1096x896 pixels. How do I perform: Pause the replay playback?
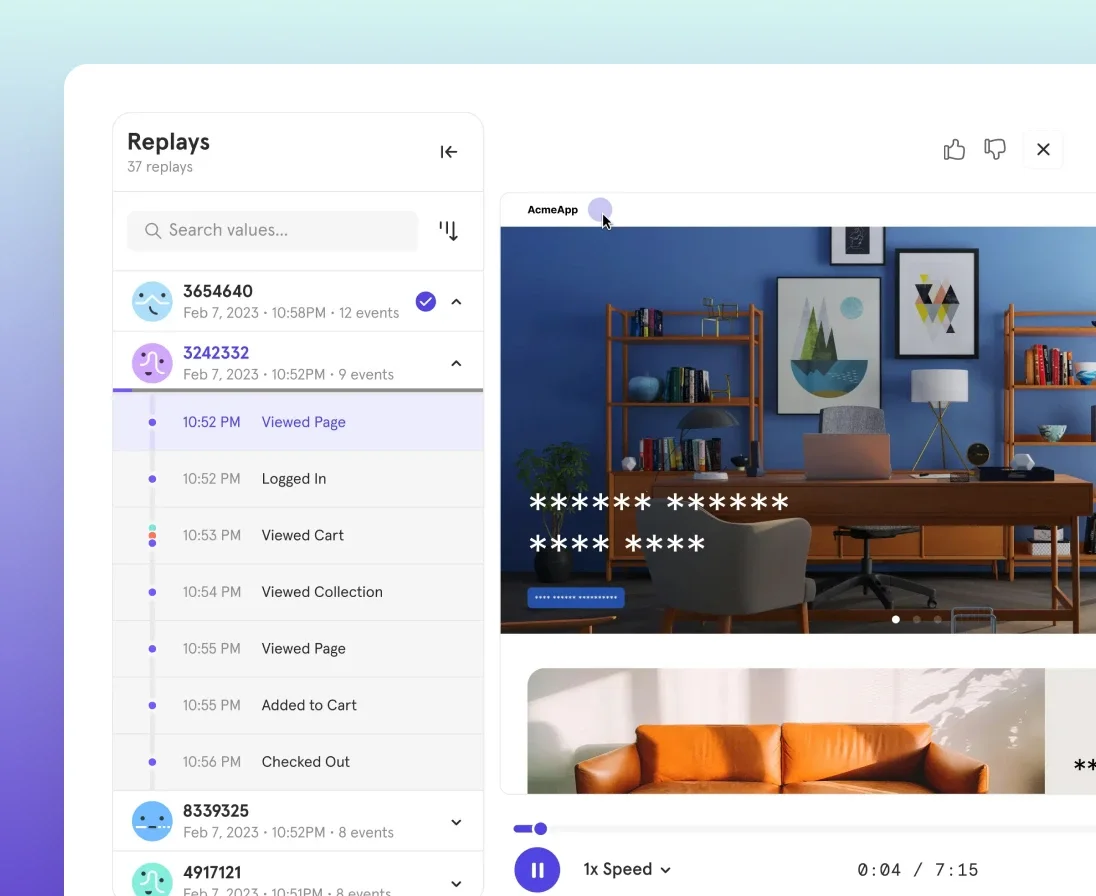coord(537,869)
